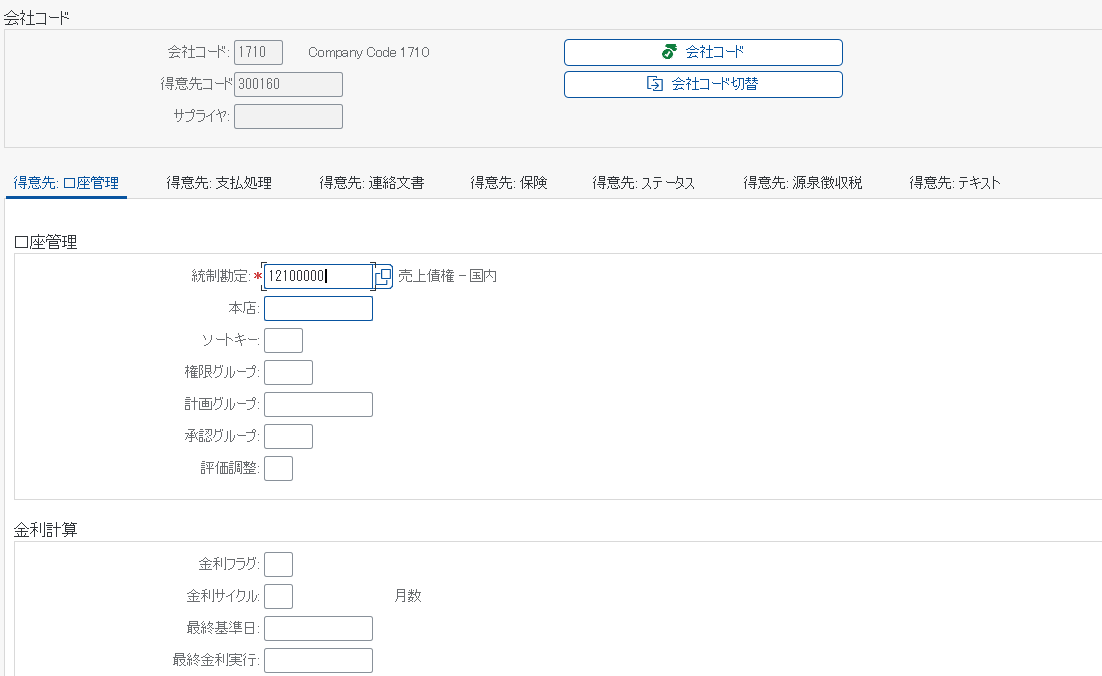Select the 計画グループ input field
This screenshot has height=676, width=1102.
pos(318,404)
